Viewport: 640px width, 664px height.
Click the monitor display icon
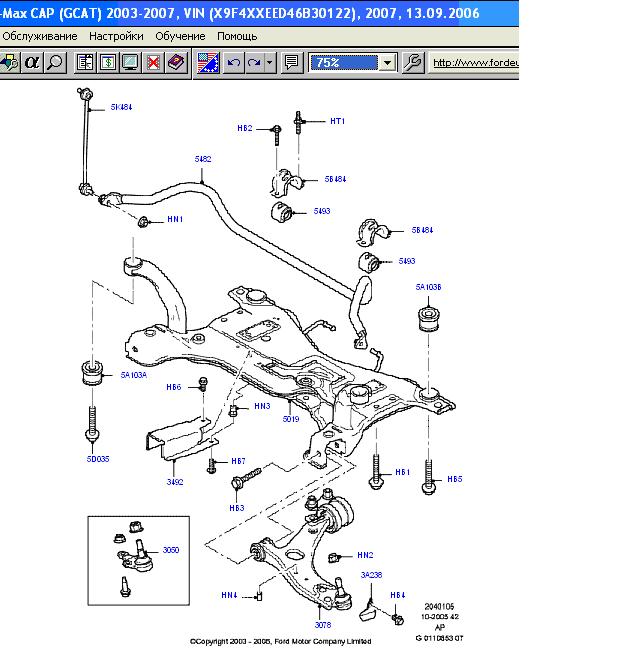pyautogui.click(x=130, y=63)
